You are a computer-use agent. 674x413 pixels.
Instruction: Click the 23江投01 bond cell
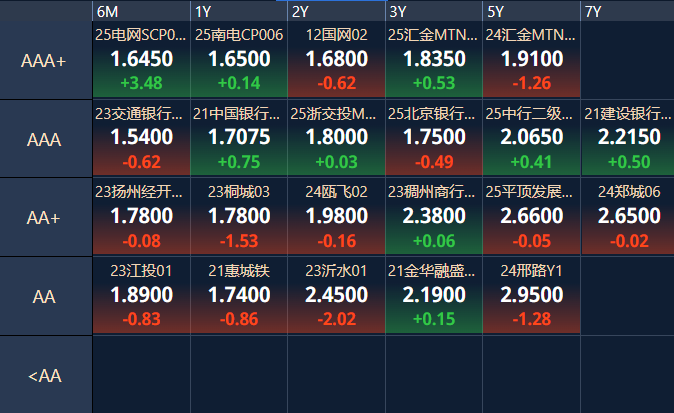[x=141, y=296]
